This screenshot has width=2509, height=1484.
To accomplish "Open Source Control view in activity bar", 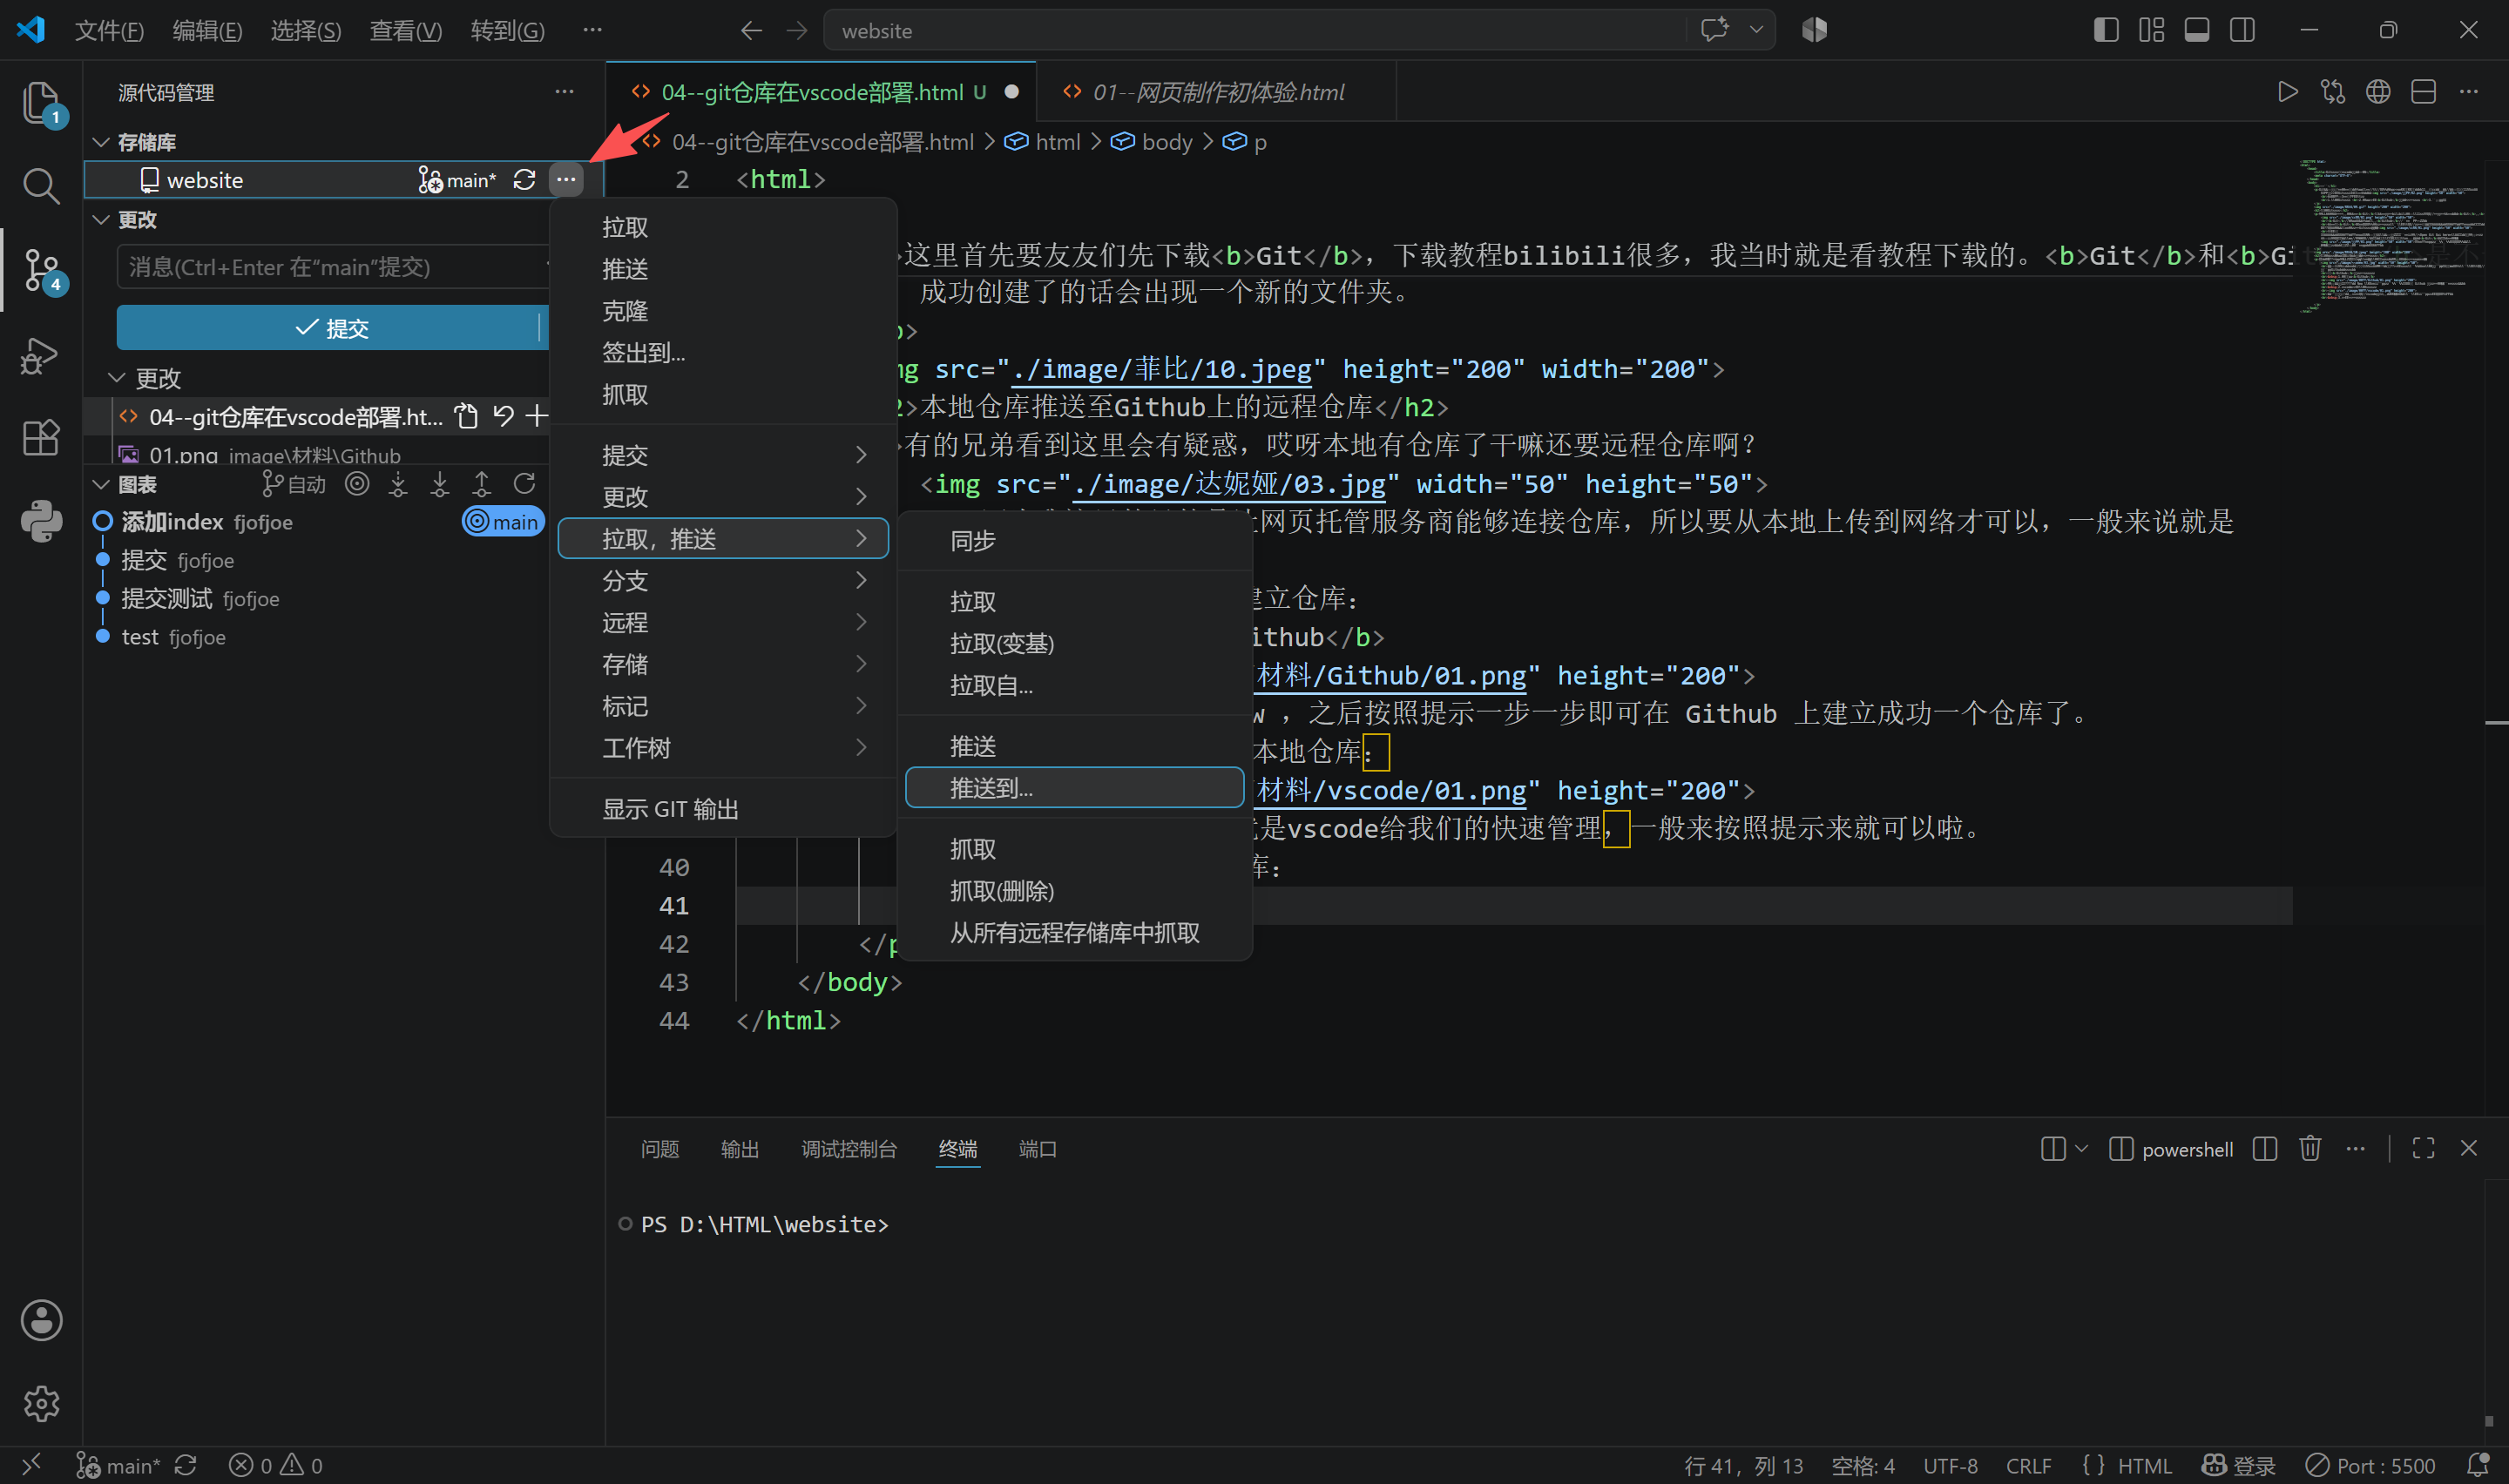I will [41, 270].
